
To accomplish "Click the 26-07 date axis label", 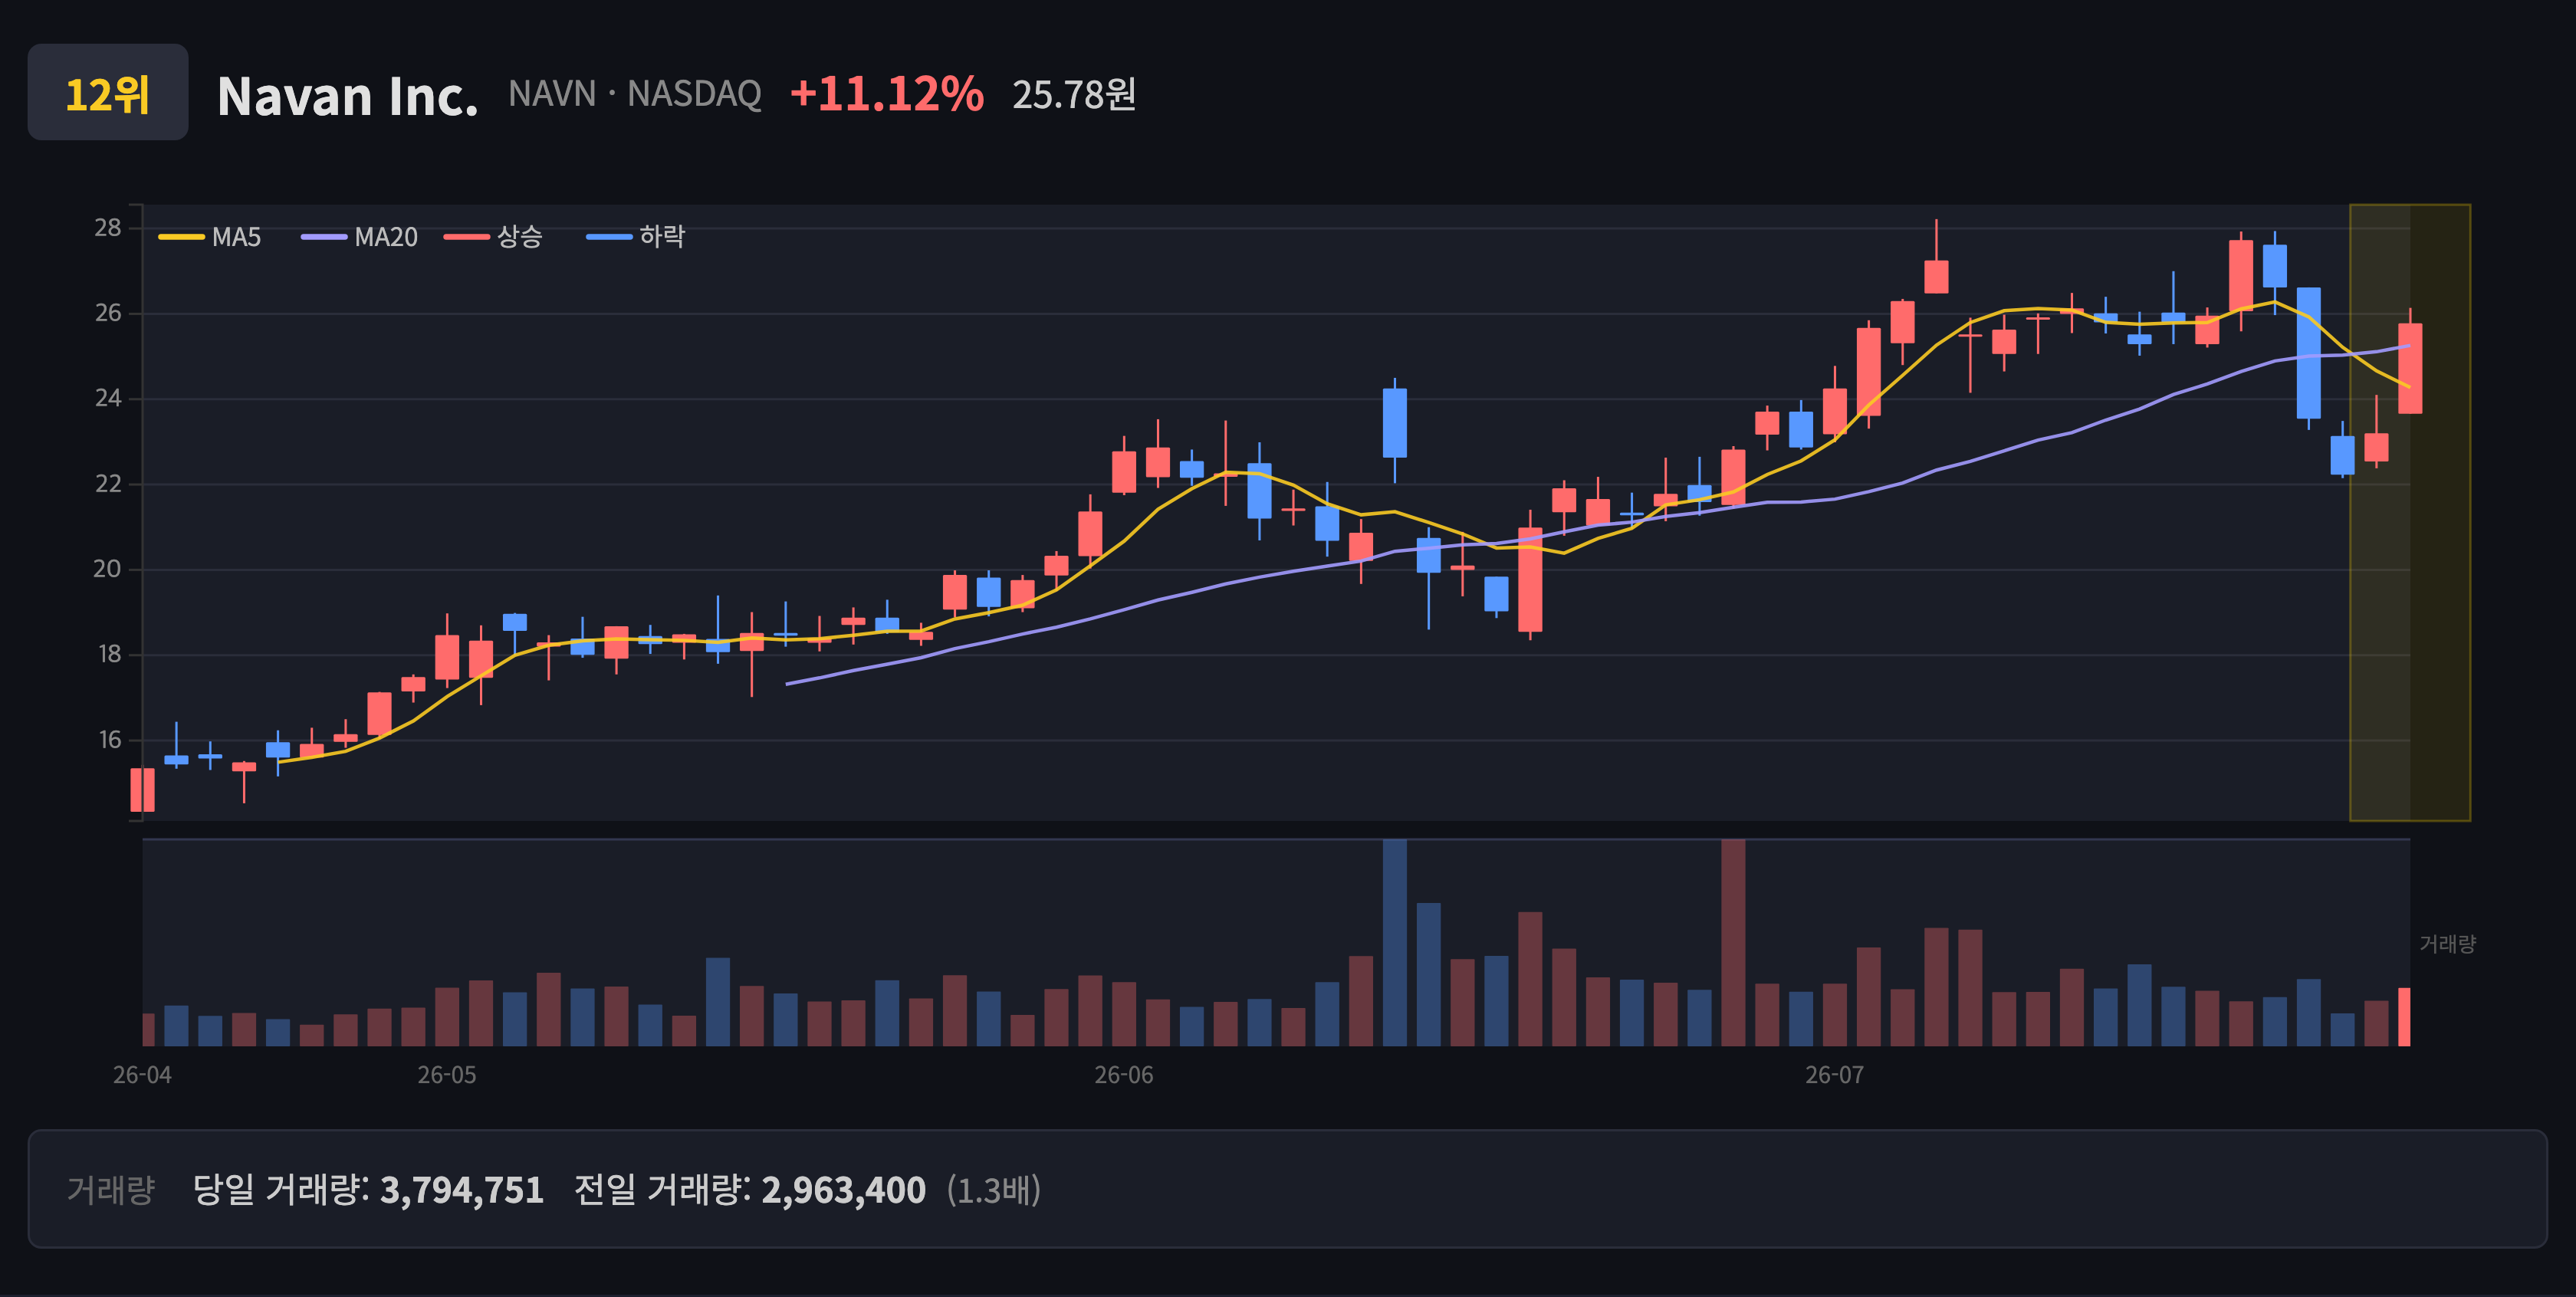I will tap(1835, 1075).
